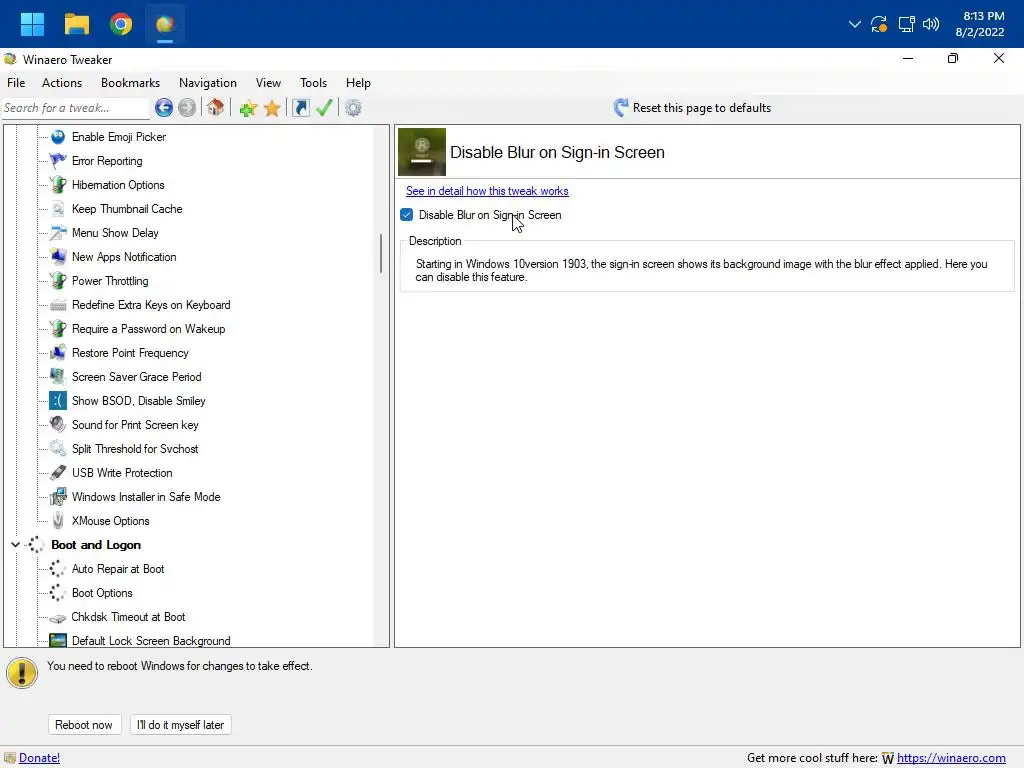Click the Power Throttling icon
The image size is (1024, 768).
pos(58,281)
